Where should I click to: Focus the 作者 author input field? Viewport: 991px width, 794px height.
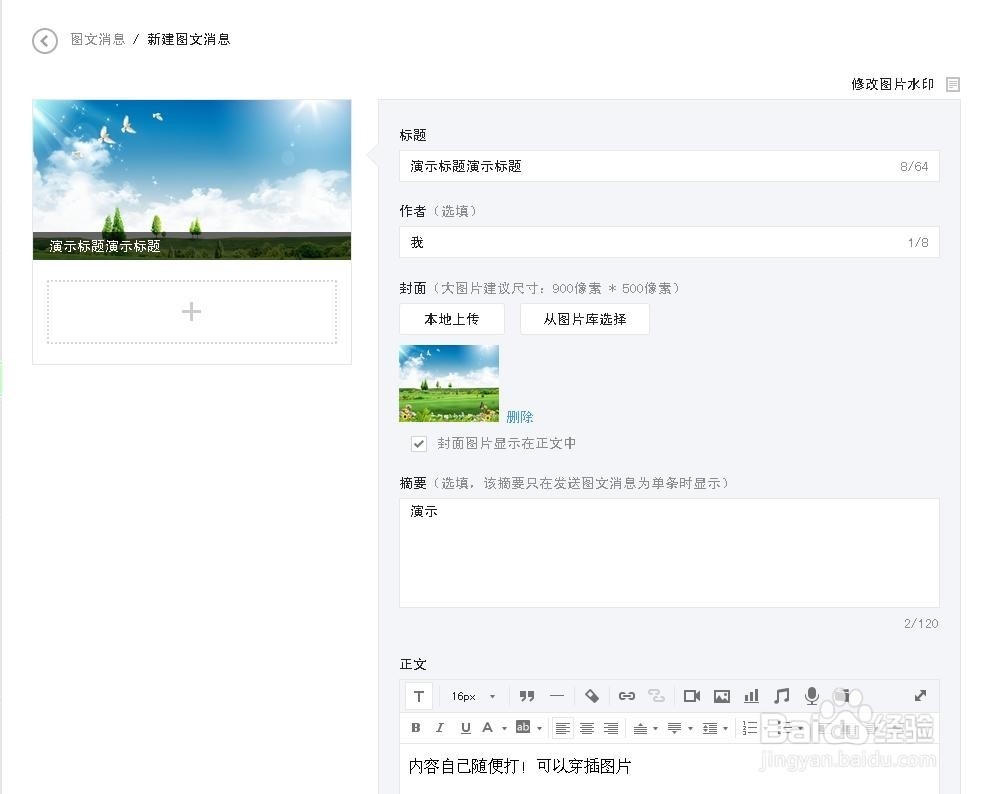[669, 242]
